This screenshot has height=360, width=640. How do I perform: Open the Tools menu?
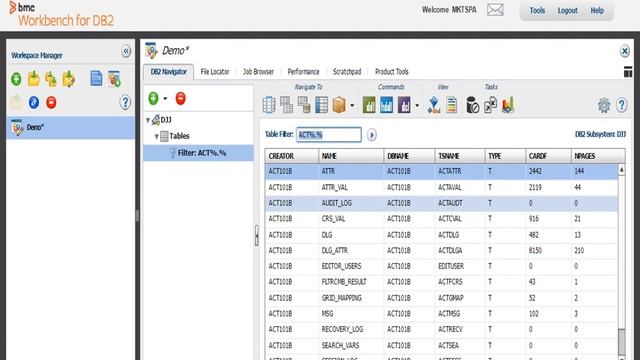(x=537, y=11)
